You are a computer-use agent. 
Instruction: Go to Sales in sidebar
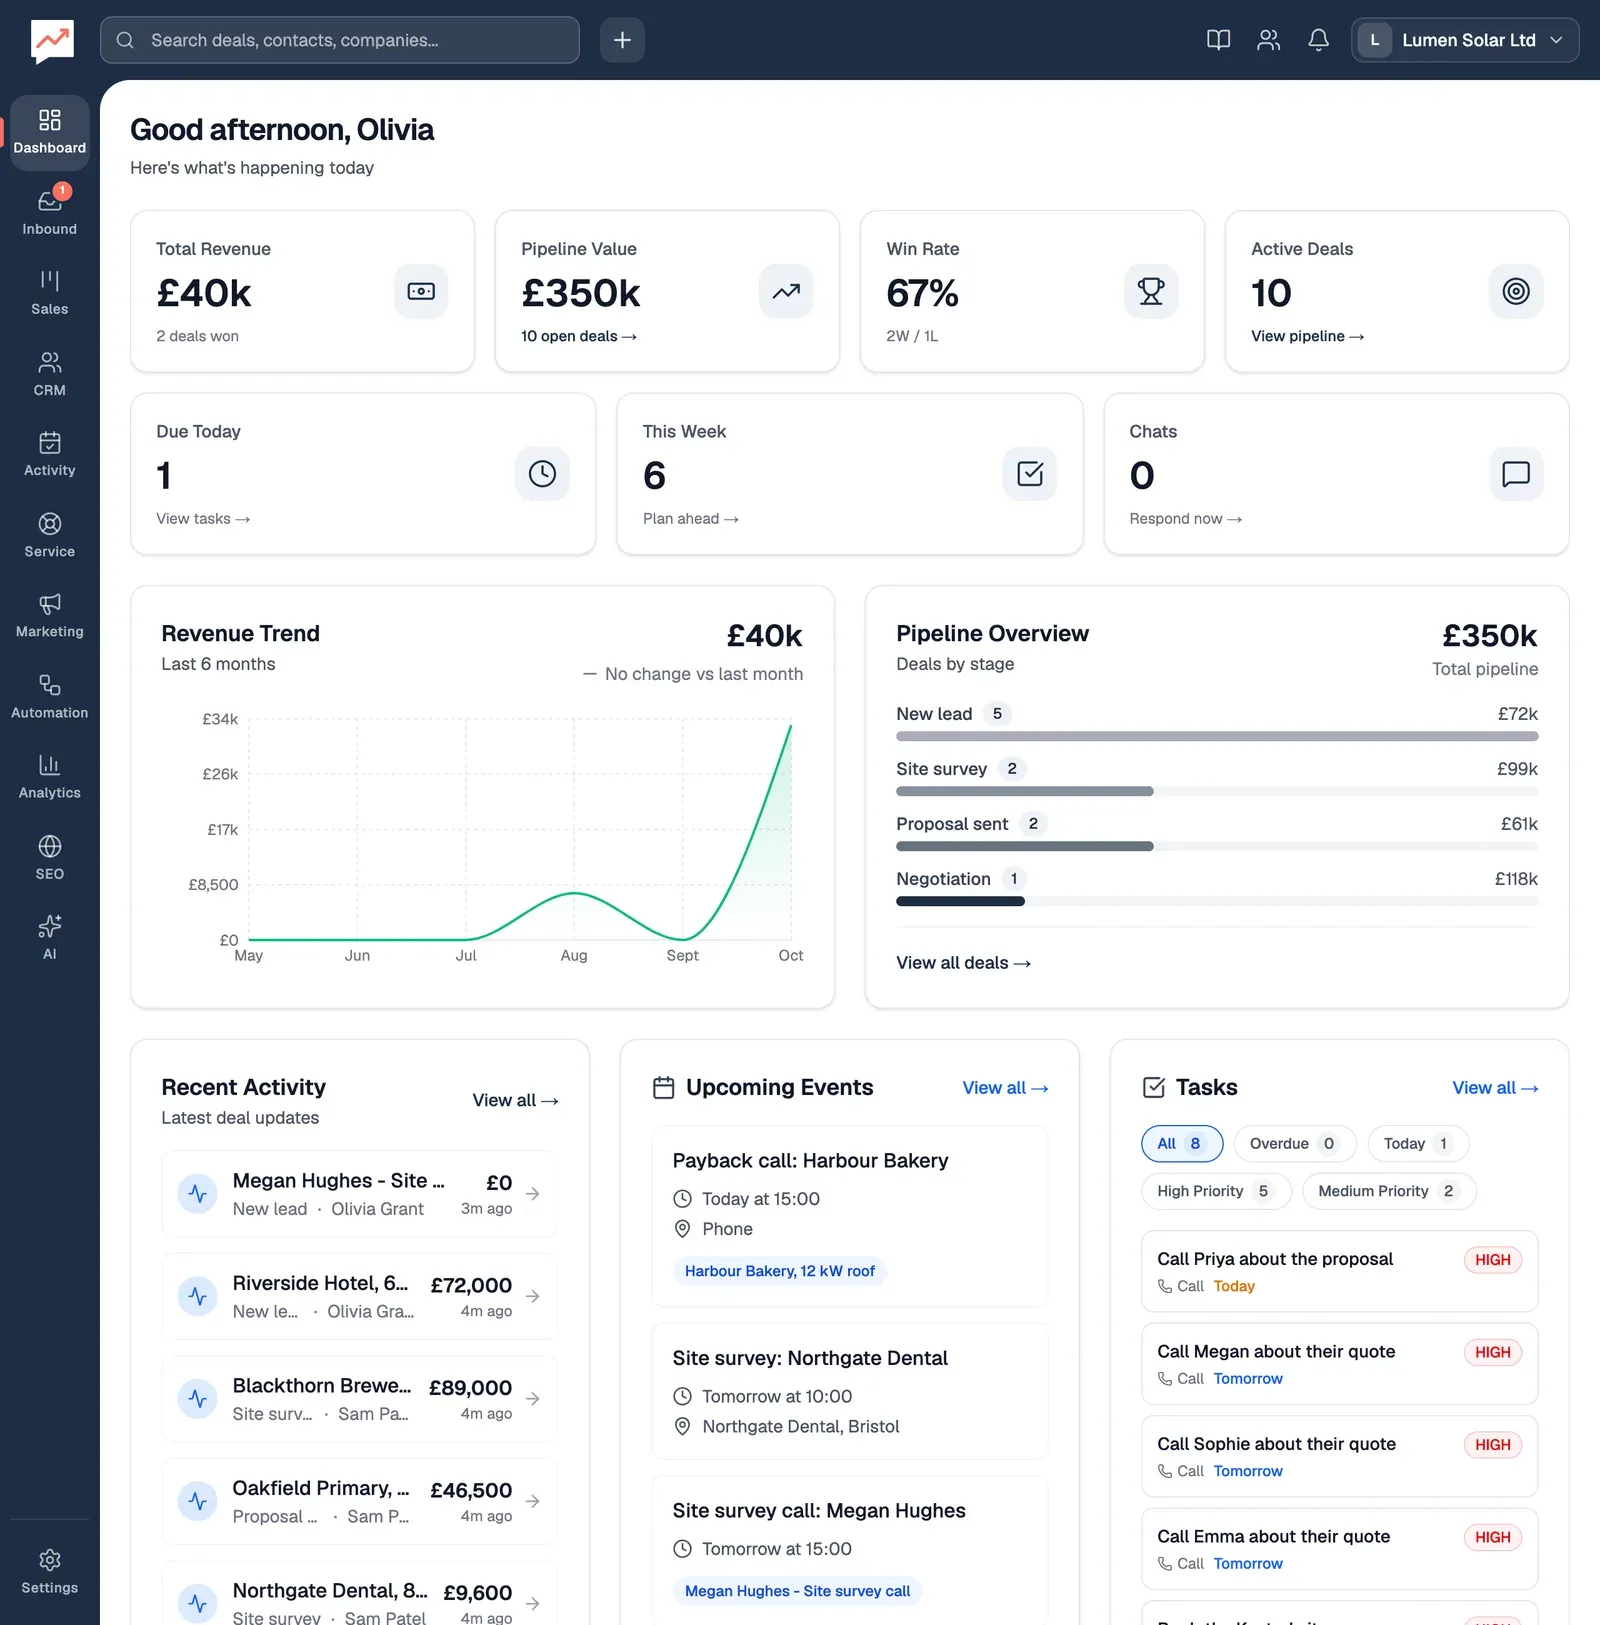pos(50,293)
